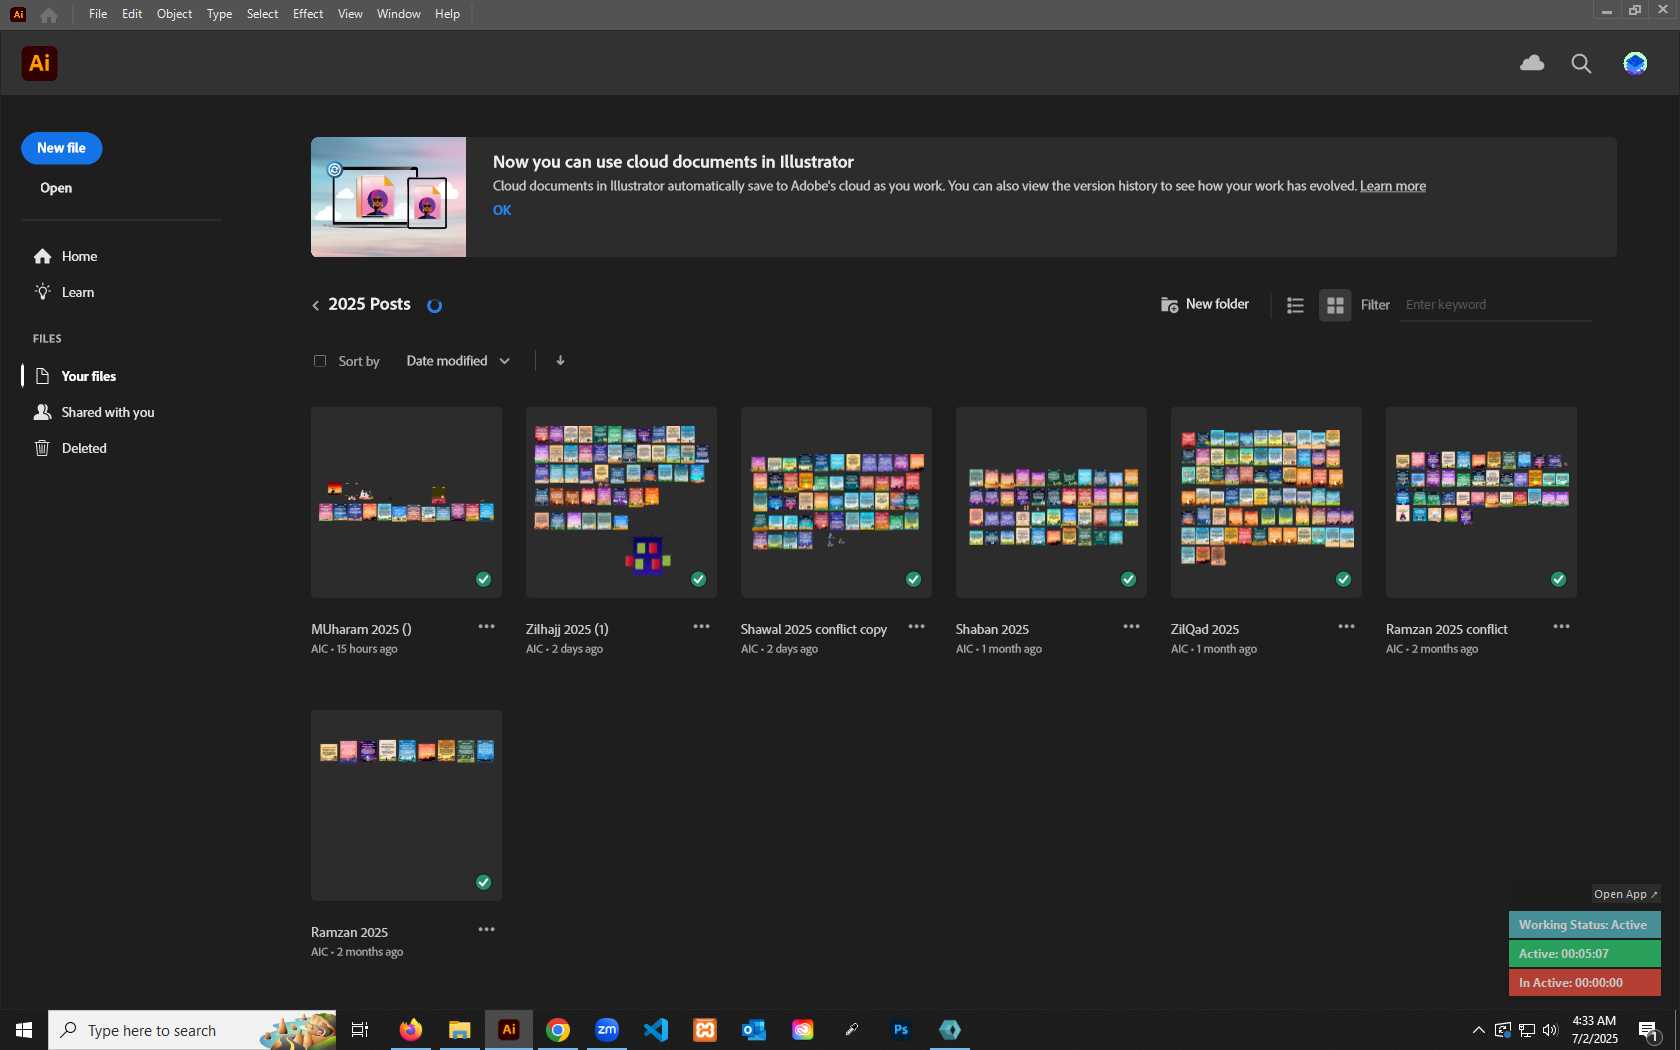Viewport: 1680px width, 1050px height.
Task: Open Zoom from the taskbar
Action: [607, 1030]
